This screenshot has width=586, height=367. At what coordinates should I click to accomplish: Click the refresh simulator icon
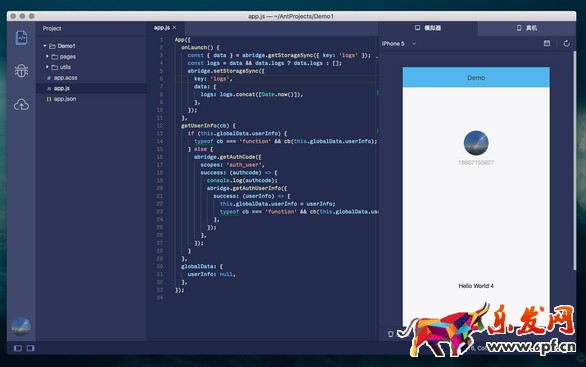coord(567,43)
